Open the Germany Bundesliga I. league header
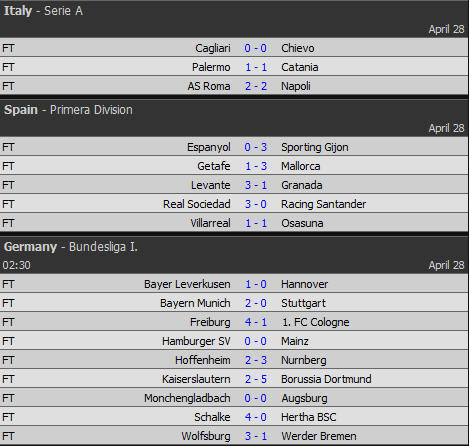The image size is (469, 446). point(71,247)
